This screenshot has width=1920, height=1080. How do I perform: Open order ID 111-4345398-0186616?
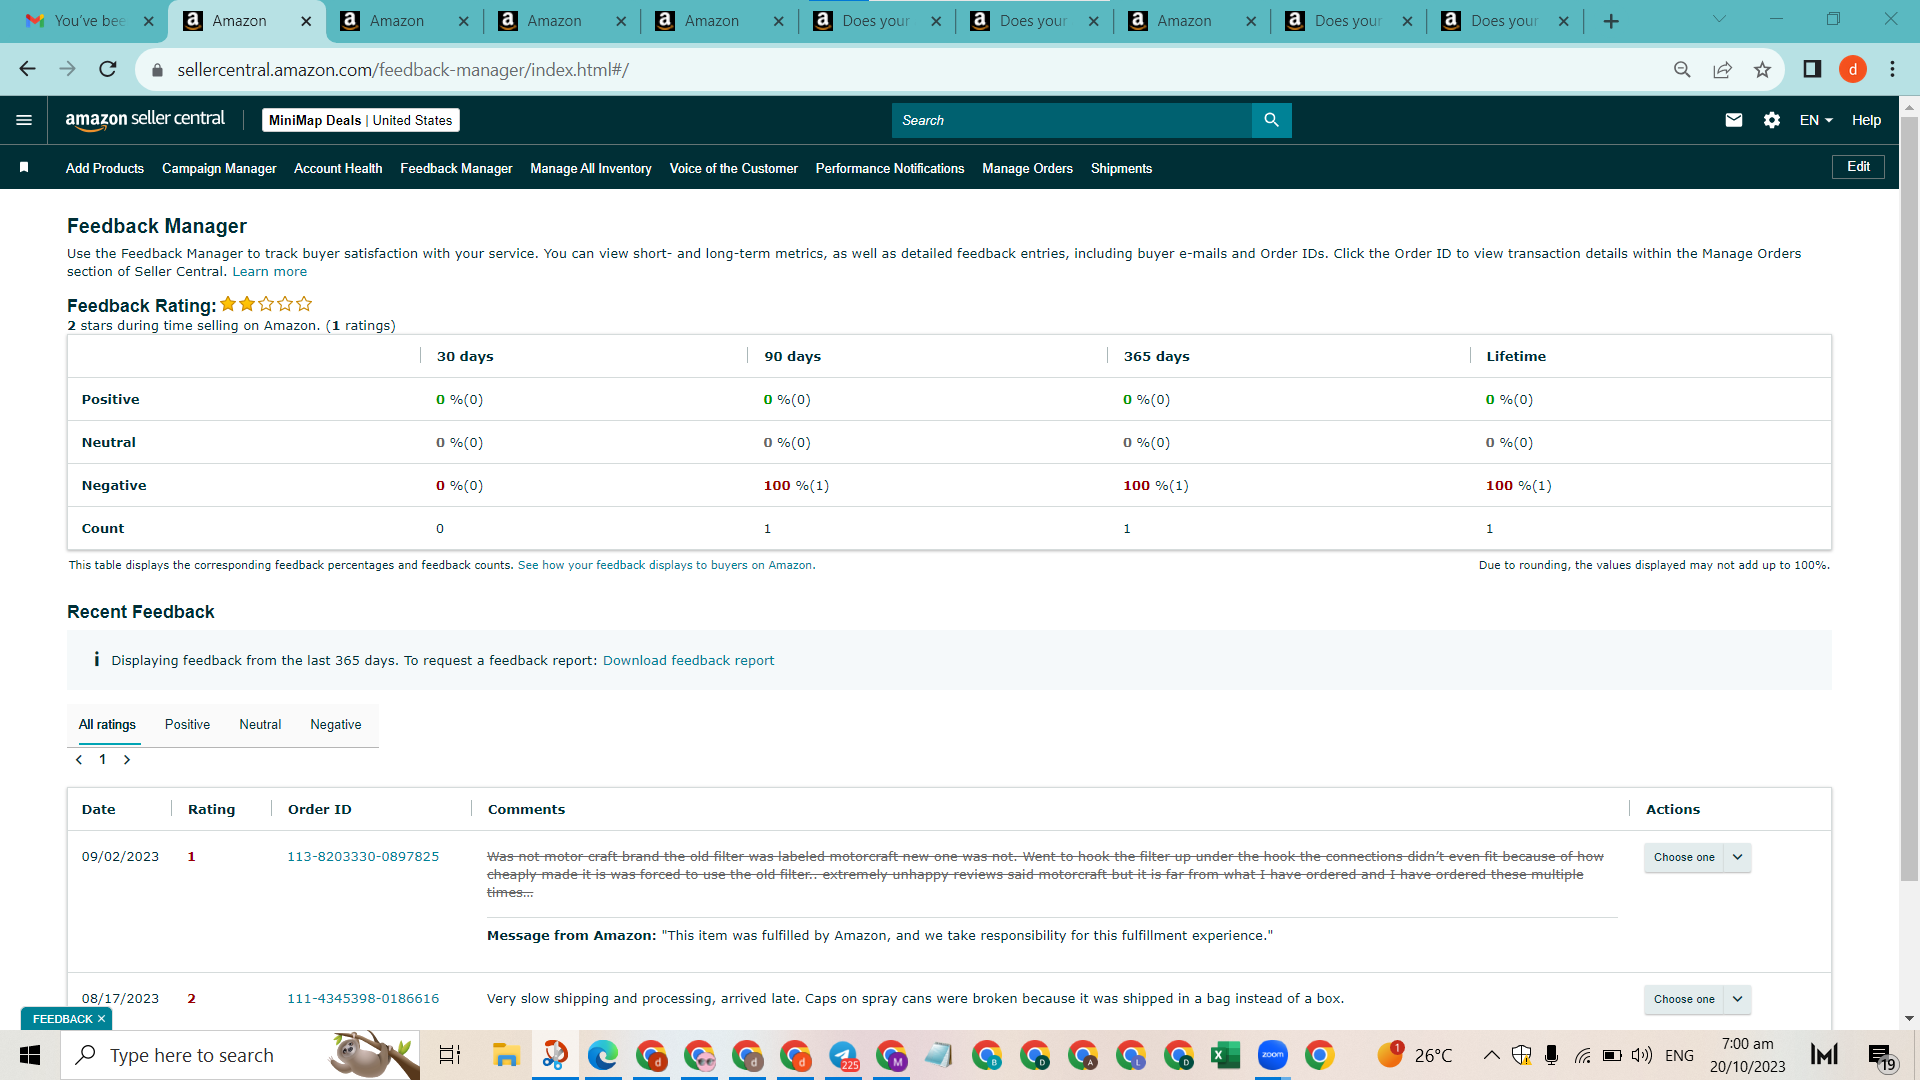[x=363, y=999]
